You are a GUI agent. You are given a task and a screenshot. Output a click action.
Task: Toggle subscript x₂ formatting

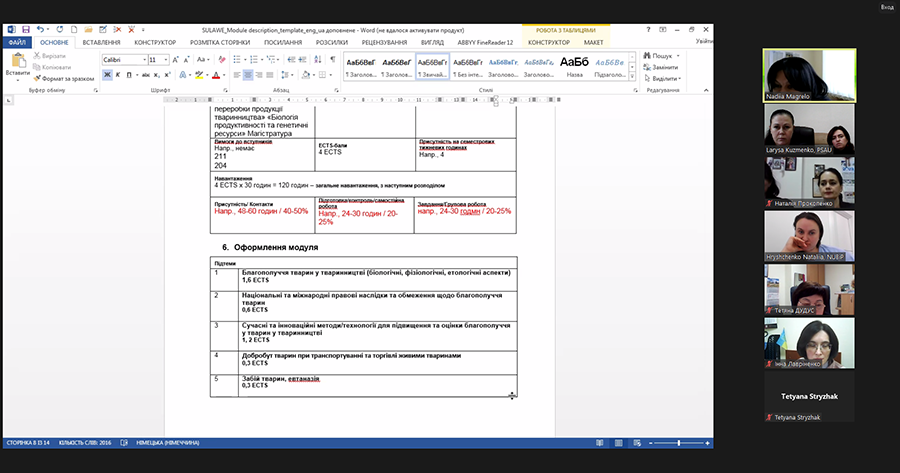[156, 75]
